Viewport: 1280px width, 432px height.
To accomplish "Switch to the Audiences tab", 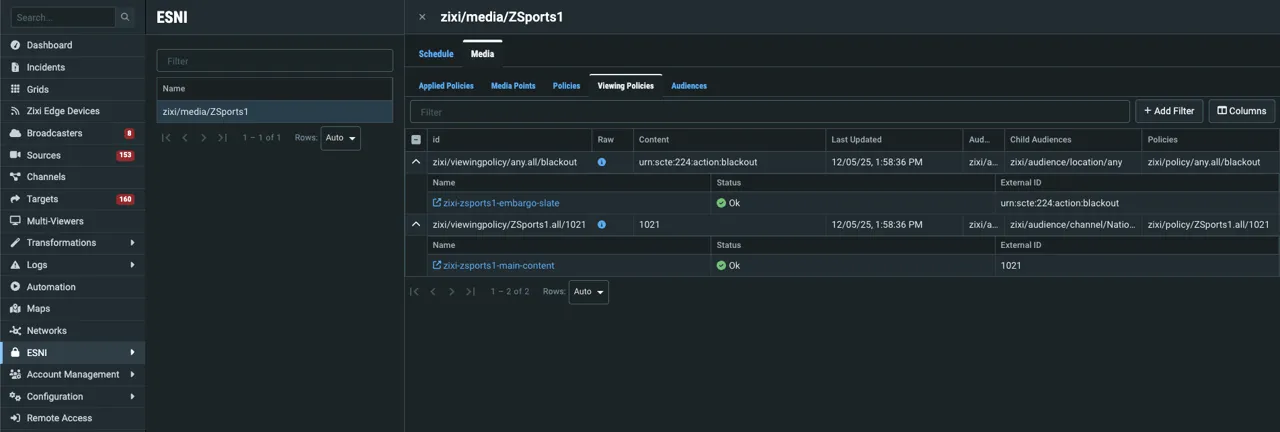I will [x=689, y=86].
